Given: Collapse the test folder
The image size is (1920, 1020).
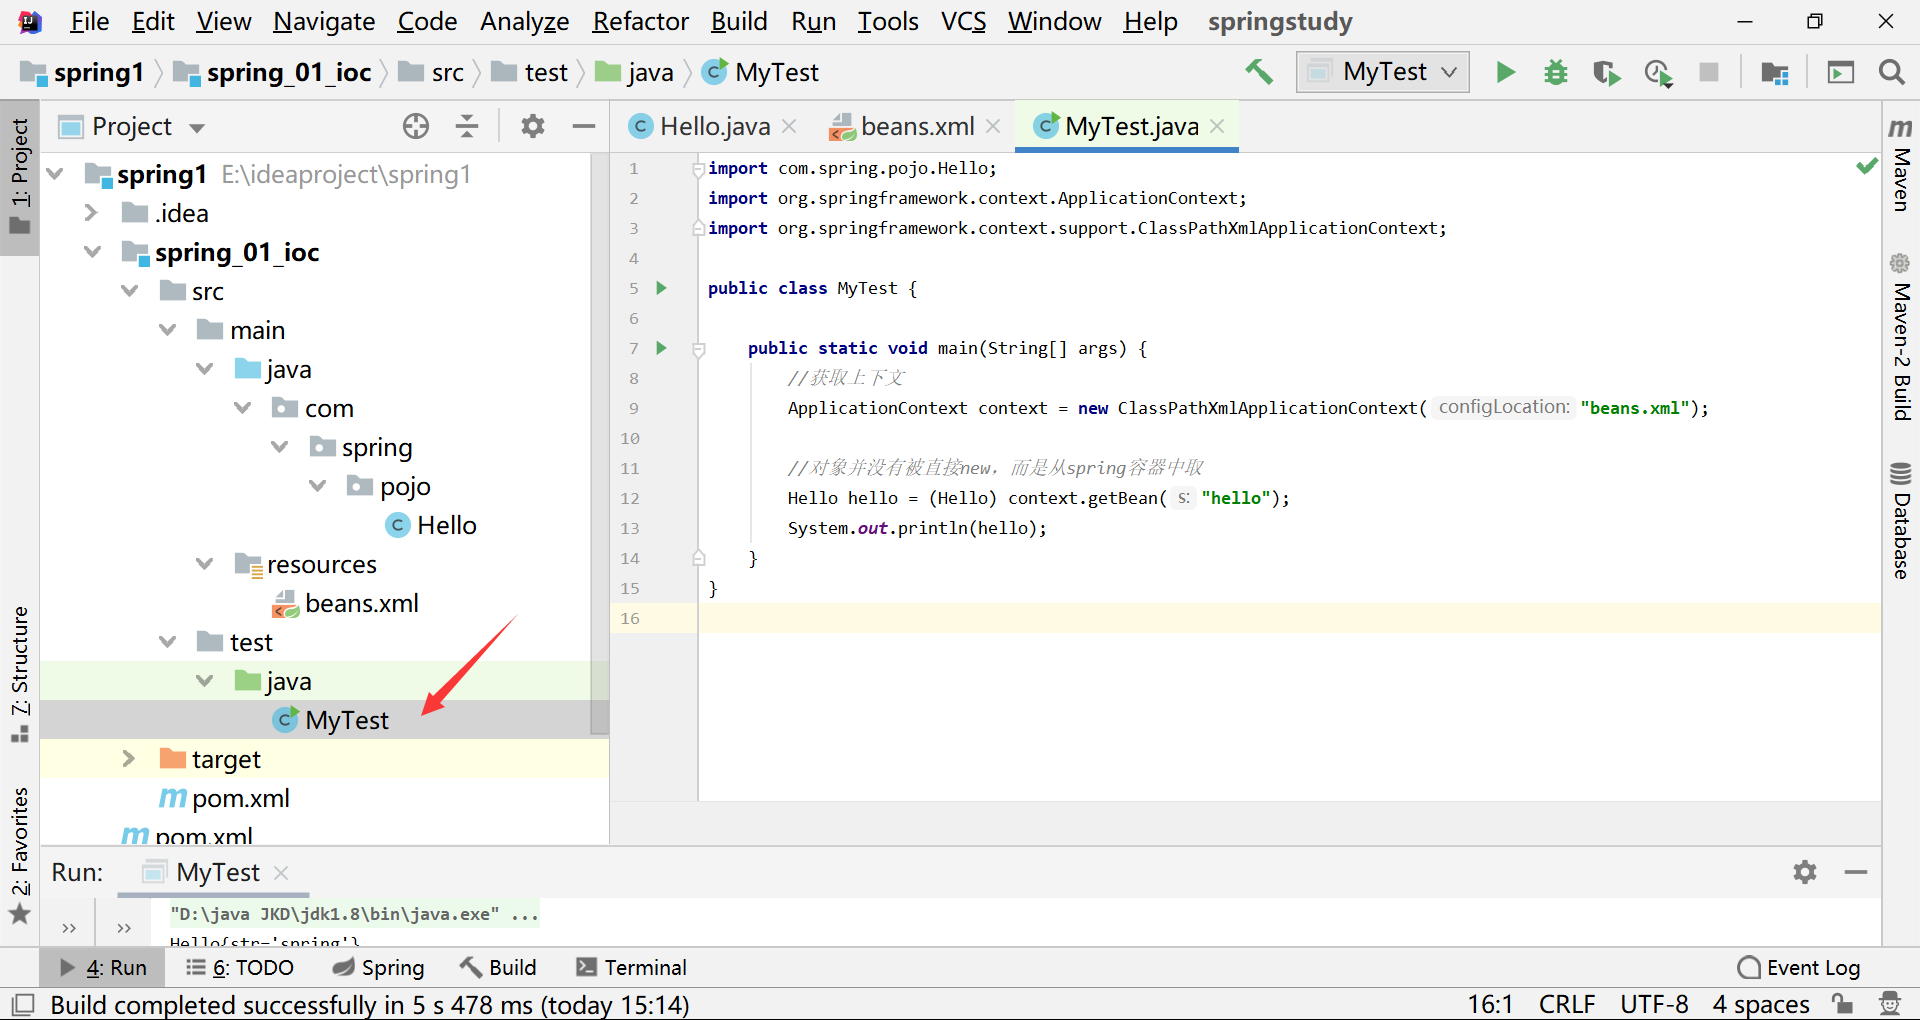Looking at the screenshot, I should [x=168, y=641].
